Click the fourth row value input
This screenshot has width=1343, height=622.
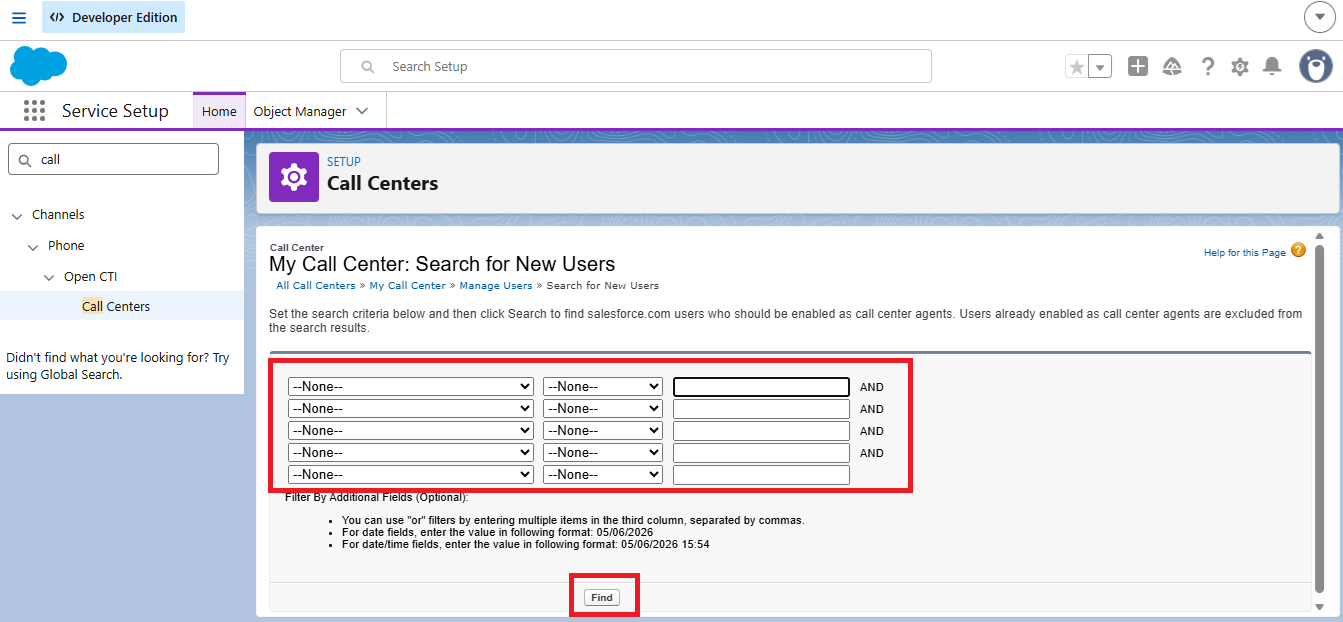[x=761, y=453]
